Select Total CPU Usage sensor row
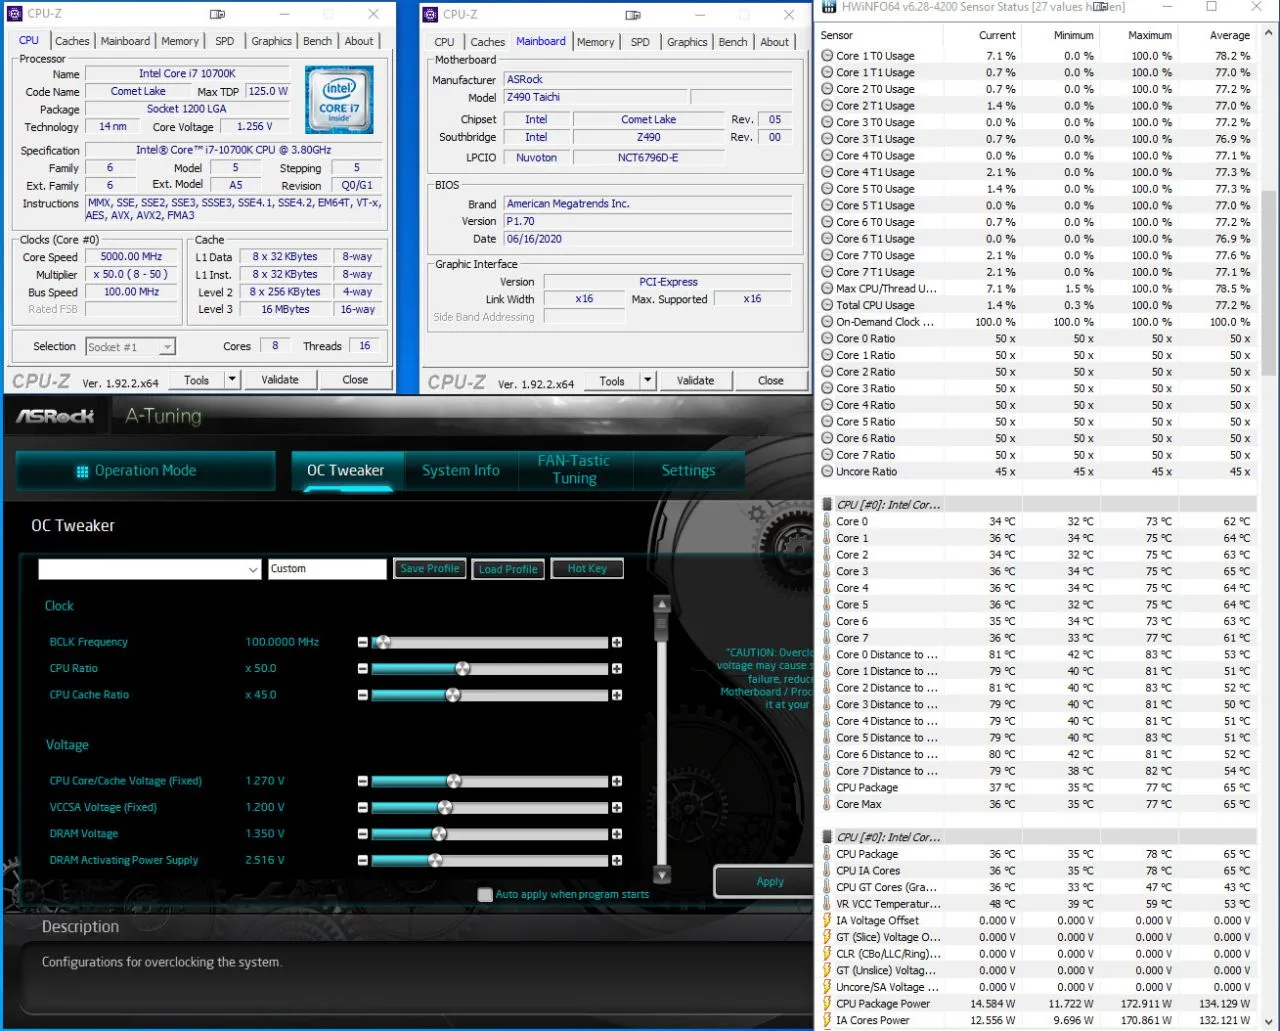The height and width of the screenshot is (1031, 1280). [1036, 305]
